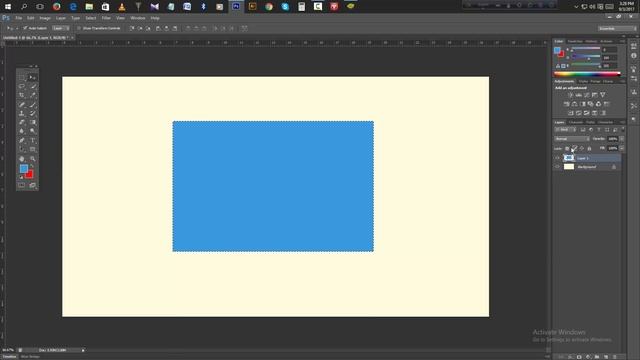Toggle lock all padlock in Layers panel
The width and height of the screenshot is (640, 360).
pyautogui.click(x=589, y=148)
